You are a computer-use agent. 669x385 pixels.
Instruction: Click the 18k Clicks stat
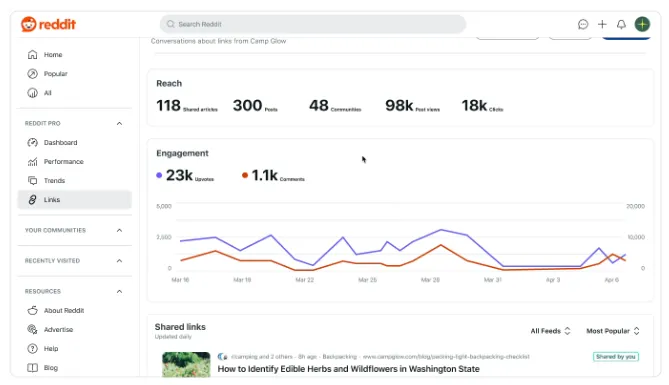pyautogui.click(x=483, y=106)
